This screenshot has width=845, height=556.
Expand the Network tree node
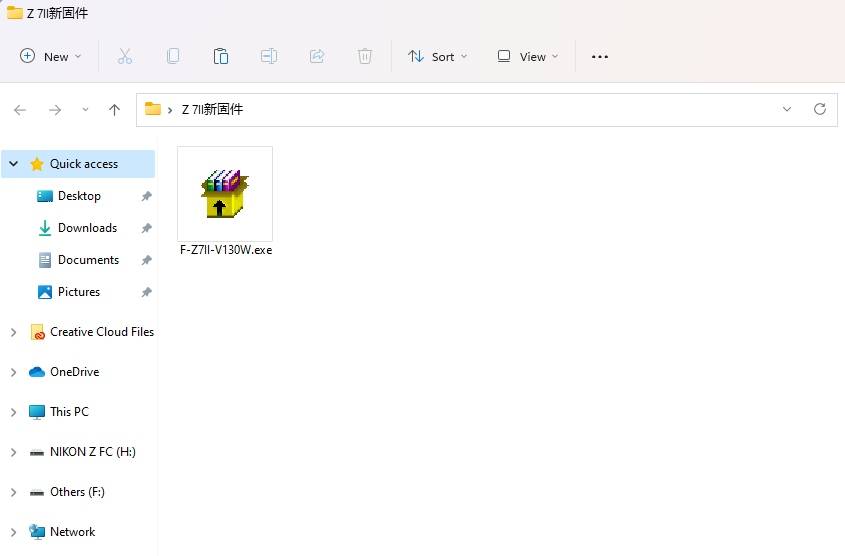[13, 532]
